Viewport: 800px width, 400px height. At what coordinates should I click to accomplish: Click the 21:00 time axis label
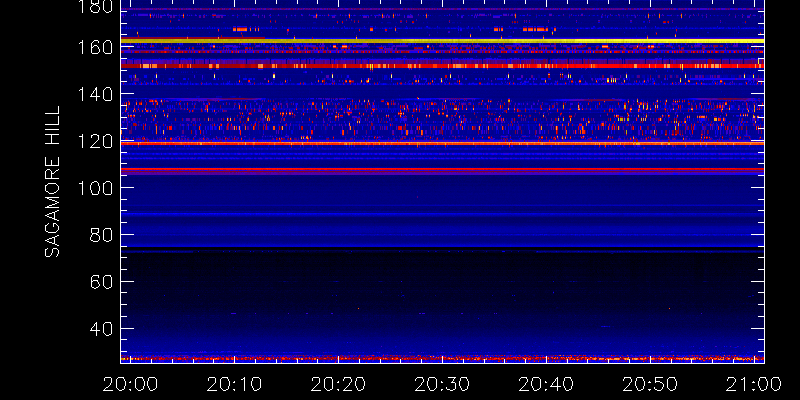(x=754, y=384)
